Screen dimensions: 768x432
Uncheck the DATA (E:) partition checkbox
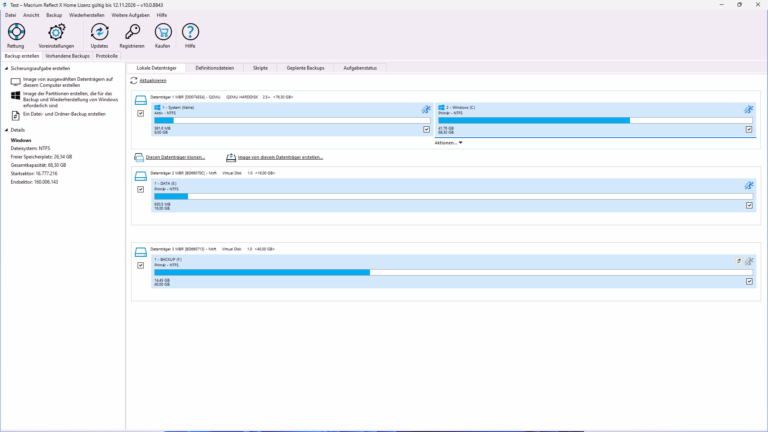click(749, 205)
